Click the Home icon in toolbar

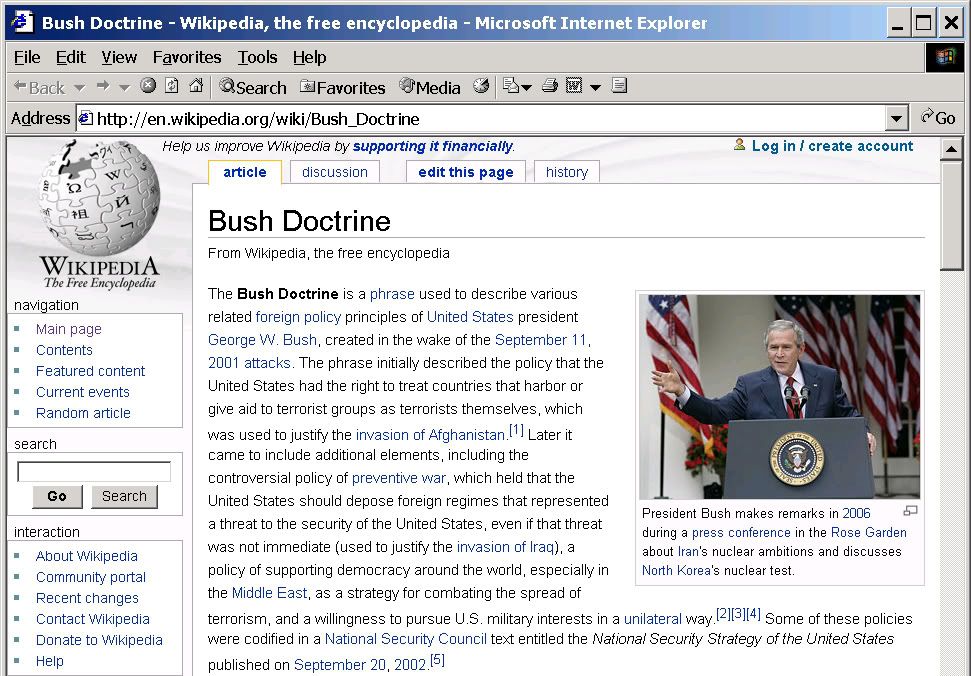tap(196, 85)
